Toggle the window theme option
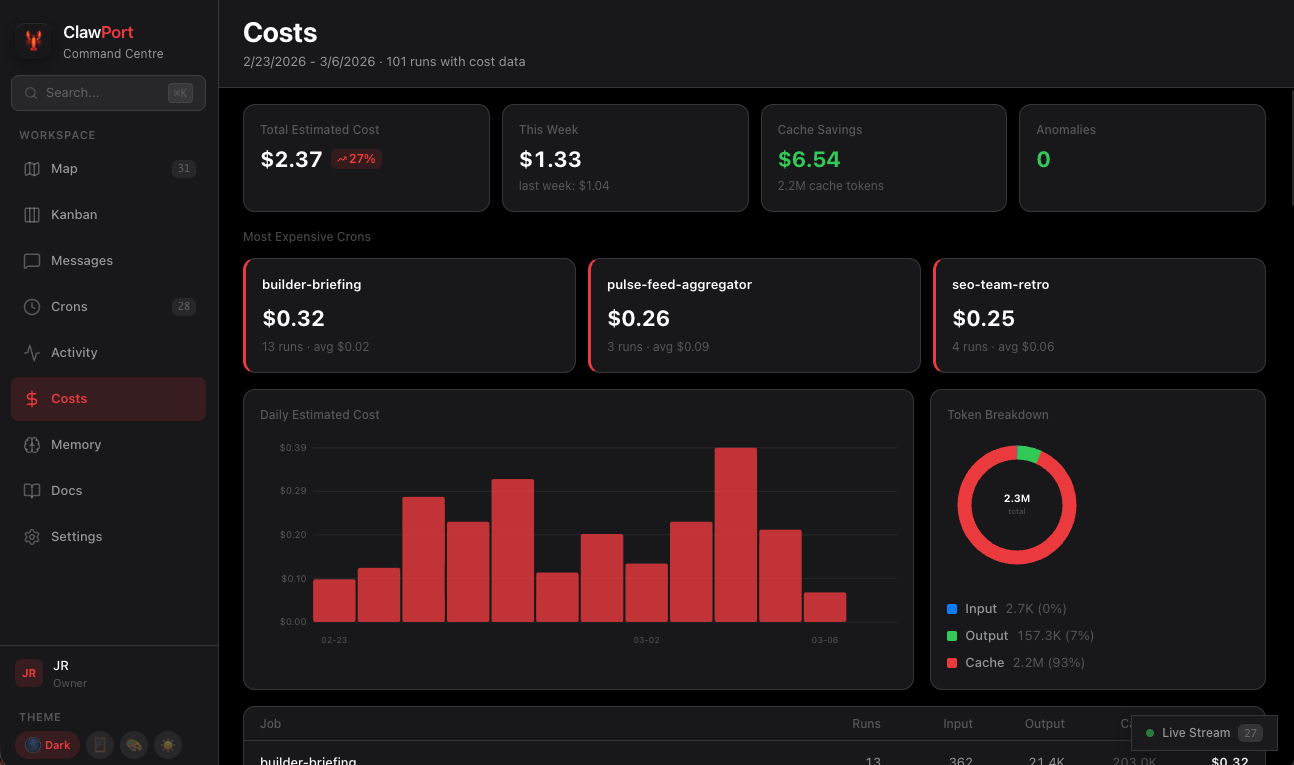 [x=99, y=745]
